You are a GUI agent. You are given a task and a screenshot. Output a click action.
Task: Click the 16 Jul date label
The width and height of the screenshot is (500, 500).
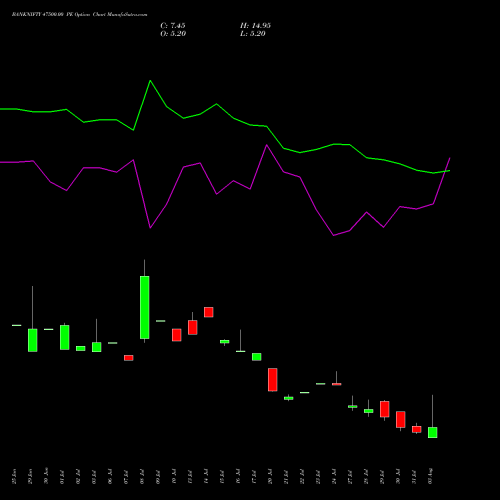239,476
